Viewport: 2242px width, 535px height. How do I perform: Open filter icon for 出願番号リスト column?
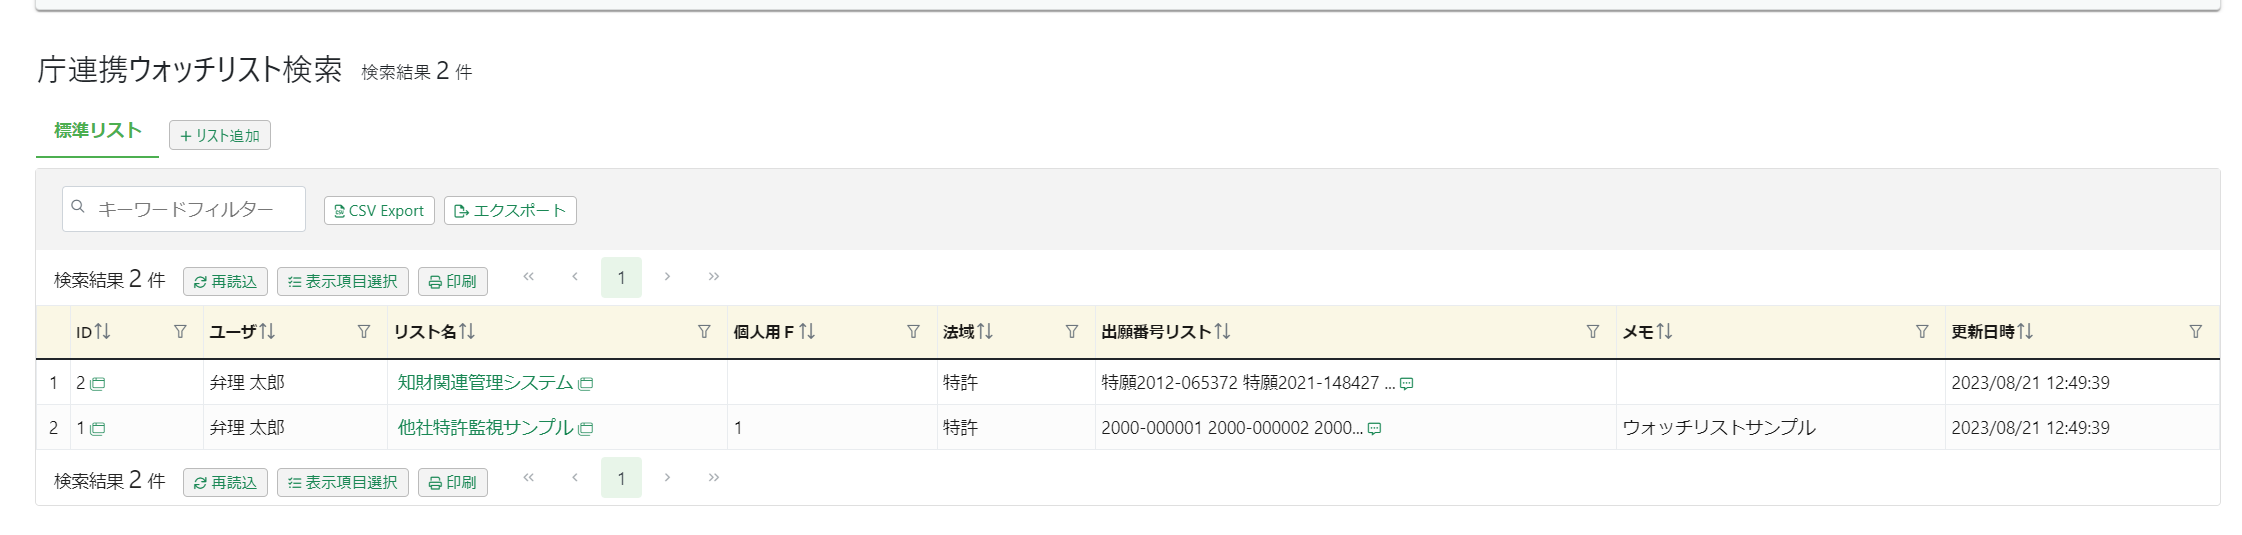1593,332
